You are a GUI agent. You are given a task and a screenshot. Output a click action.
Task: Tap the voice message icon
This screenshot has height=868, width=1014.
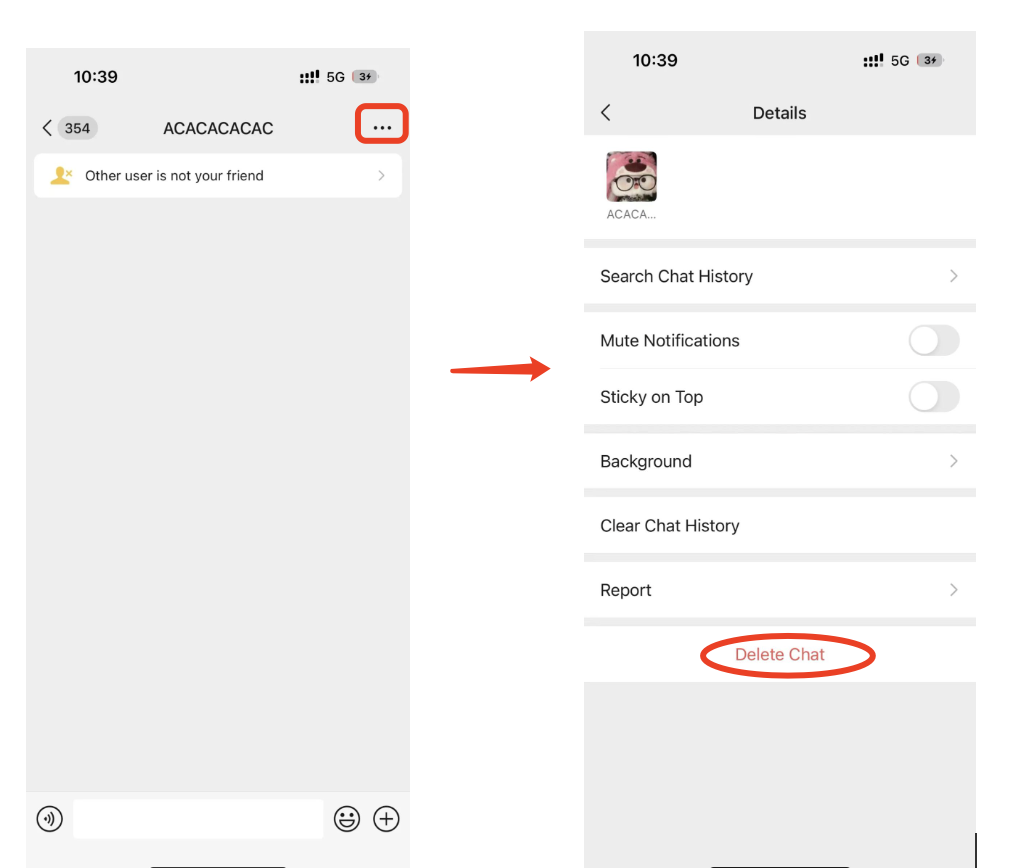point(50,819)
